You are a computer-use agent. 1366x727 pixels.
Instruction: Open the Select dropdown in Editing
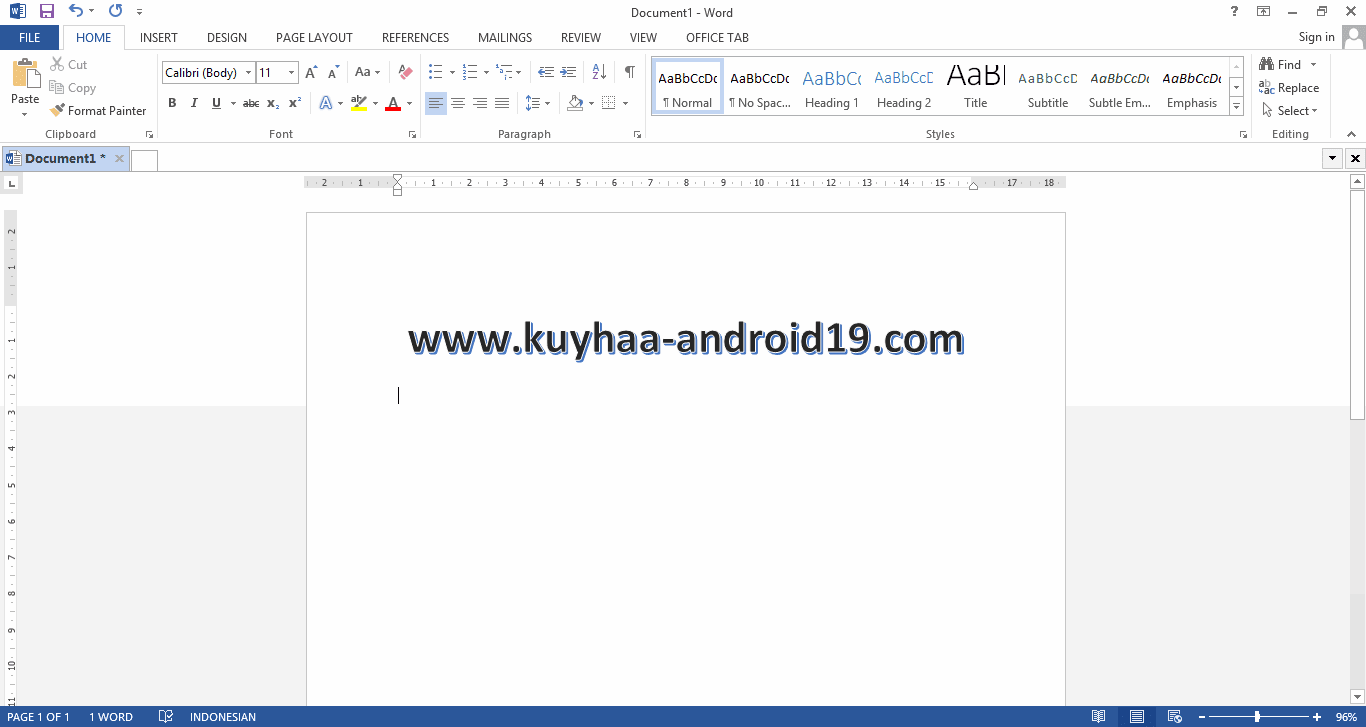click(x=1290, y=111)
